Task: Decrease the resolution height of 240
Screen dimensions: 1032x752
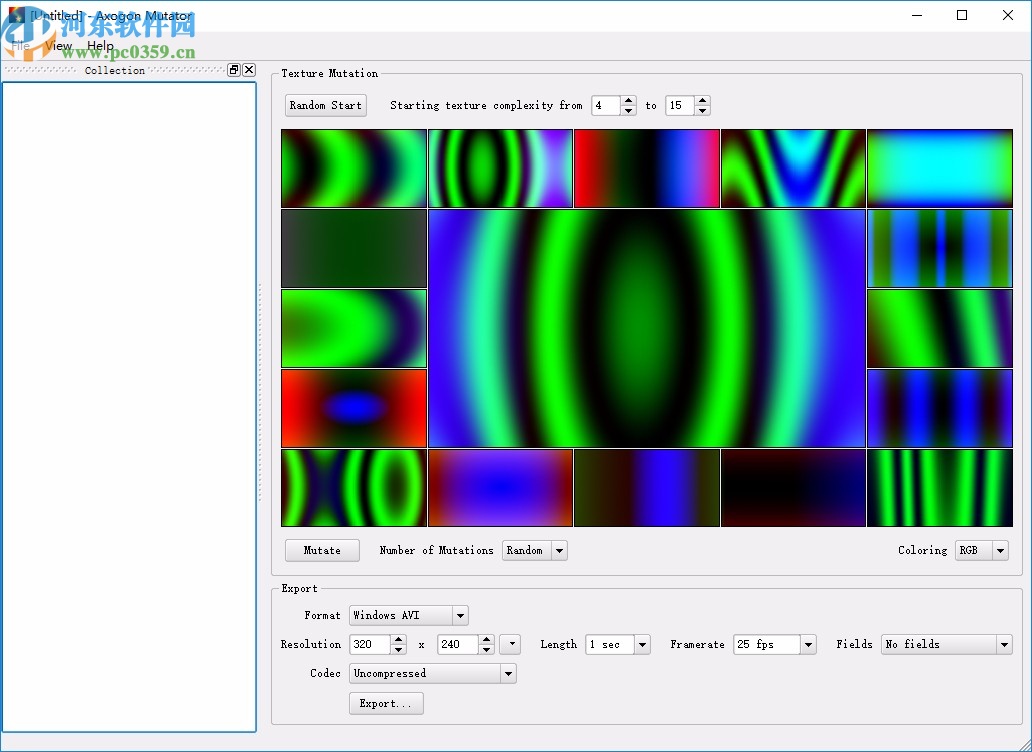Action: (x=486, y=650)
